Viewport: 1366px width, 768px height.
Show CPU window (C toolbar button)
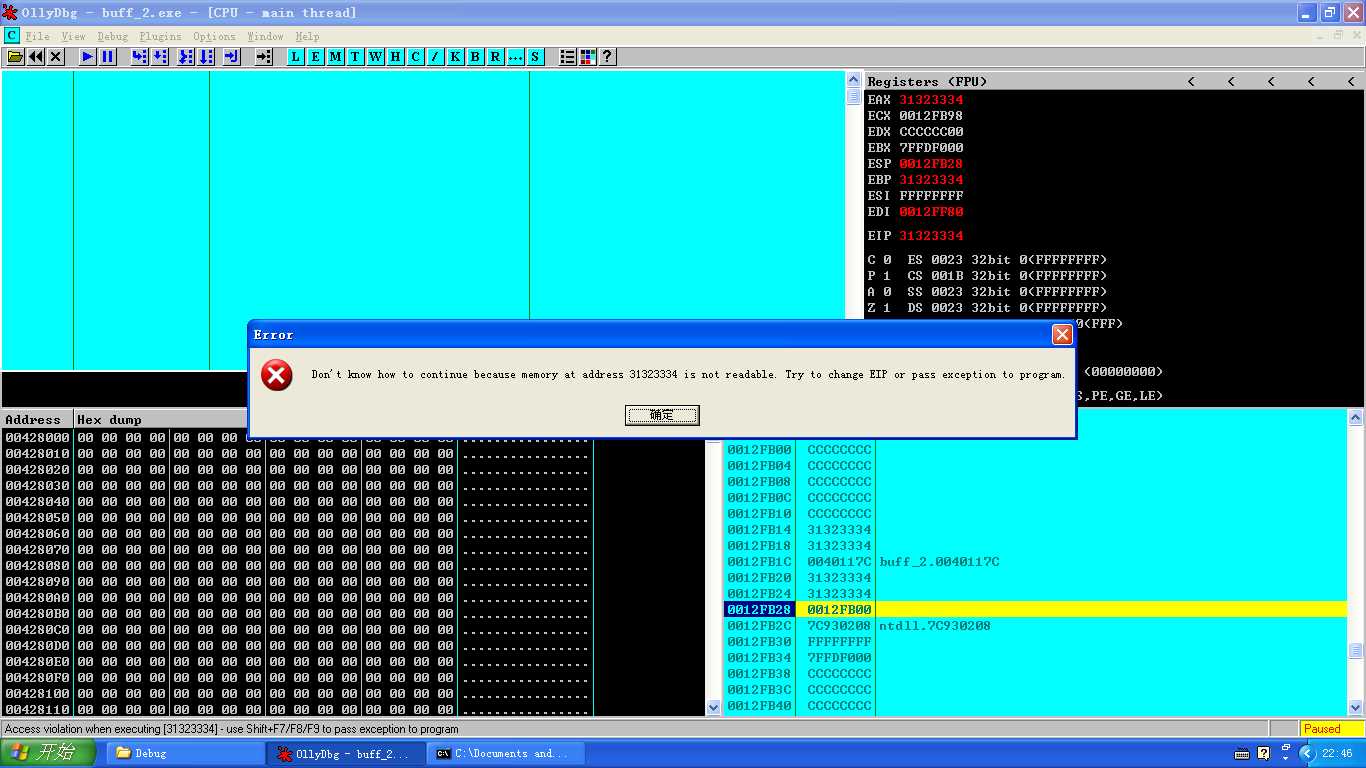[x=415, y=57]
